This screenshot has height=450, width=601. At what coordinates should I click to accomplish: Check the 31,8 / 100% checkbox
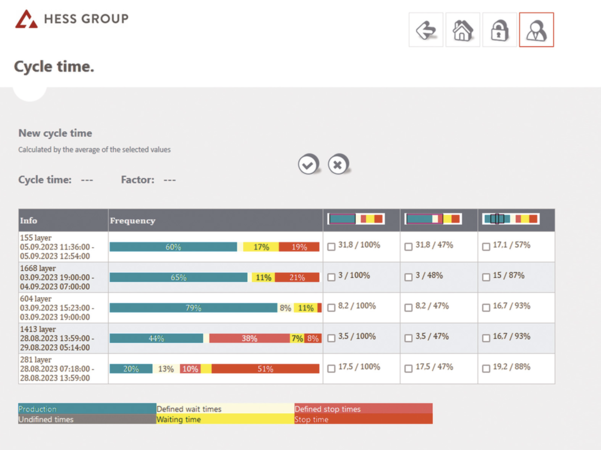click(331, 246)
